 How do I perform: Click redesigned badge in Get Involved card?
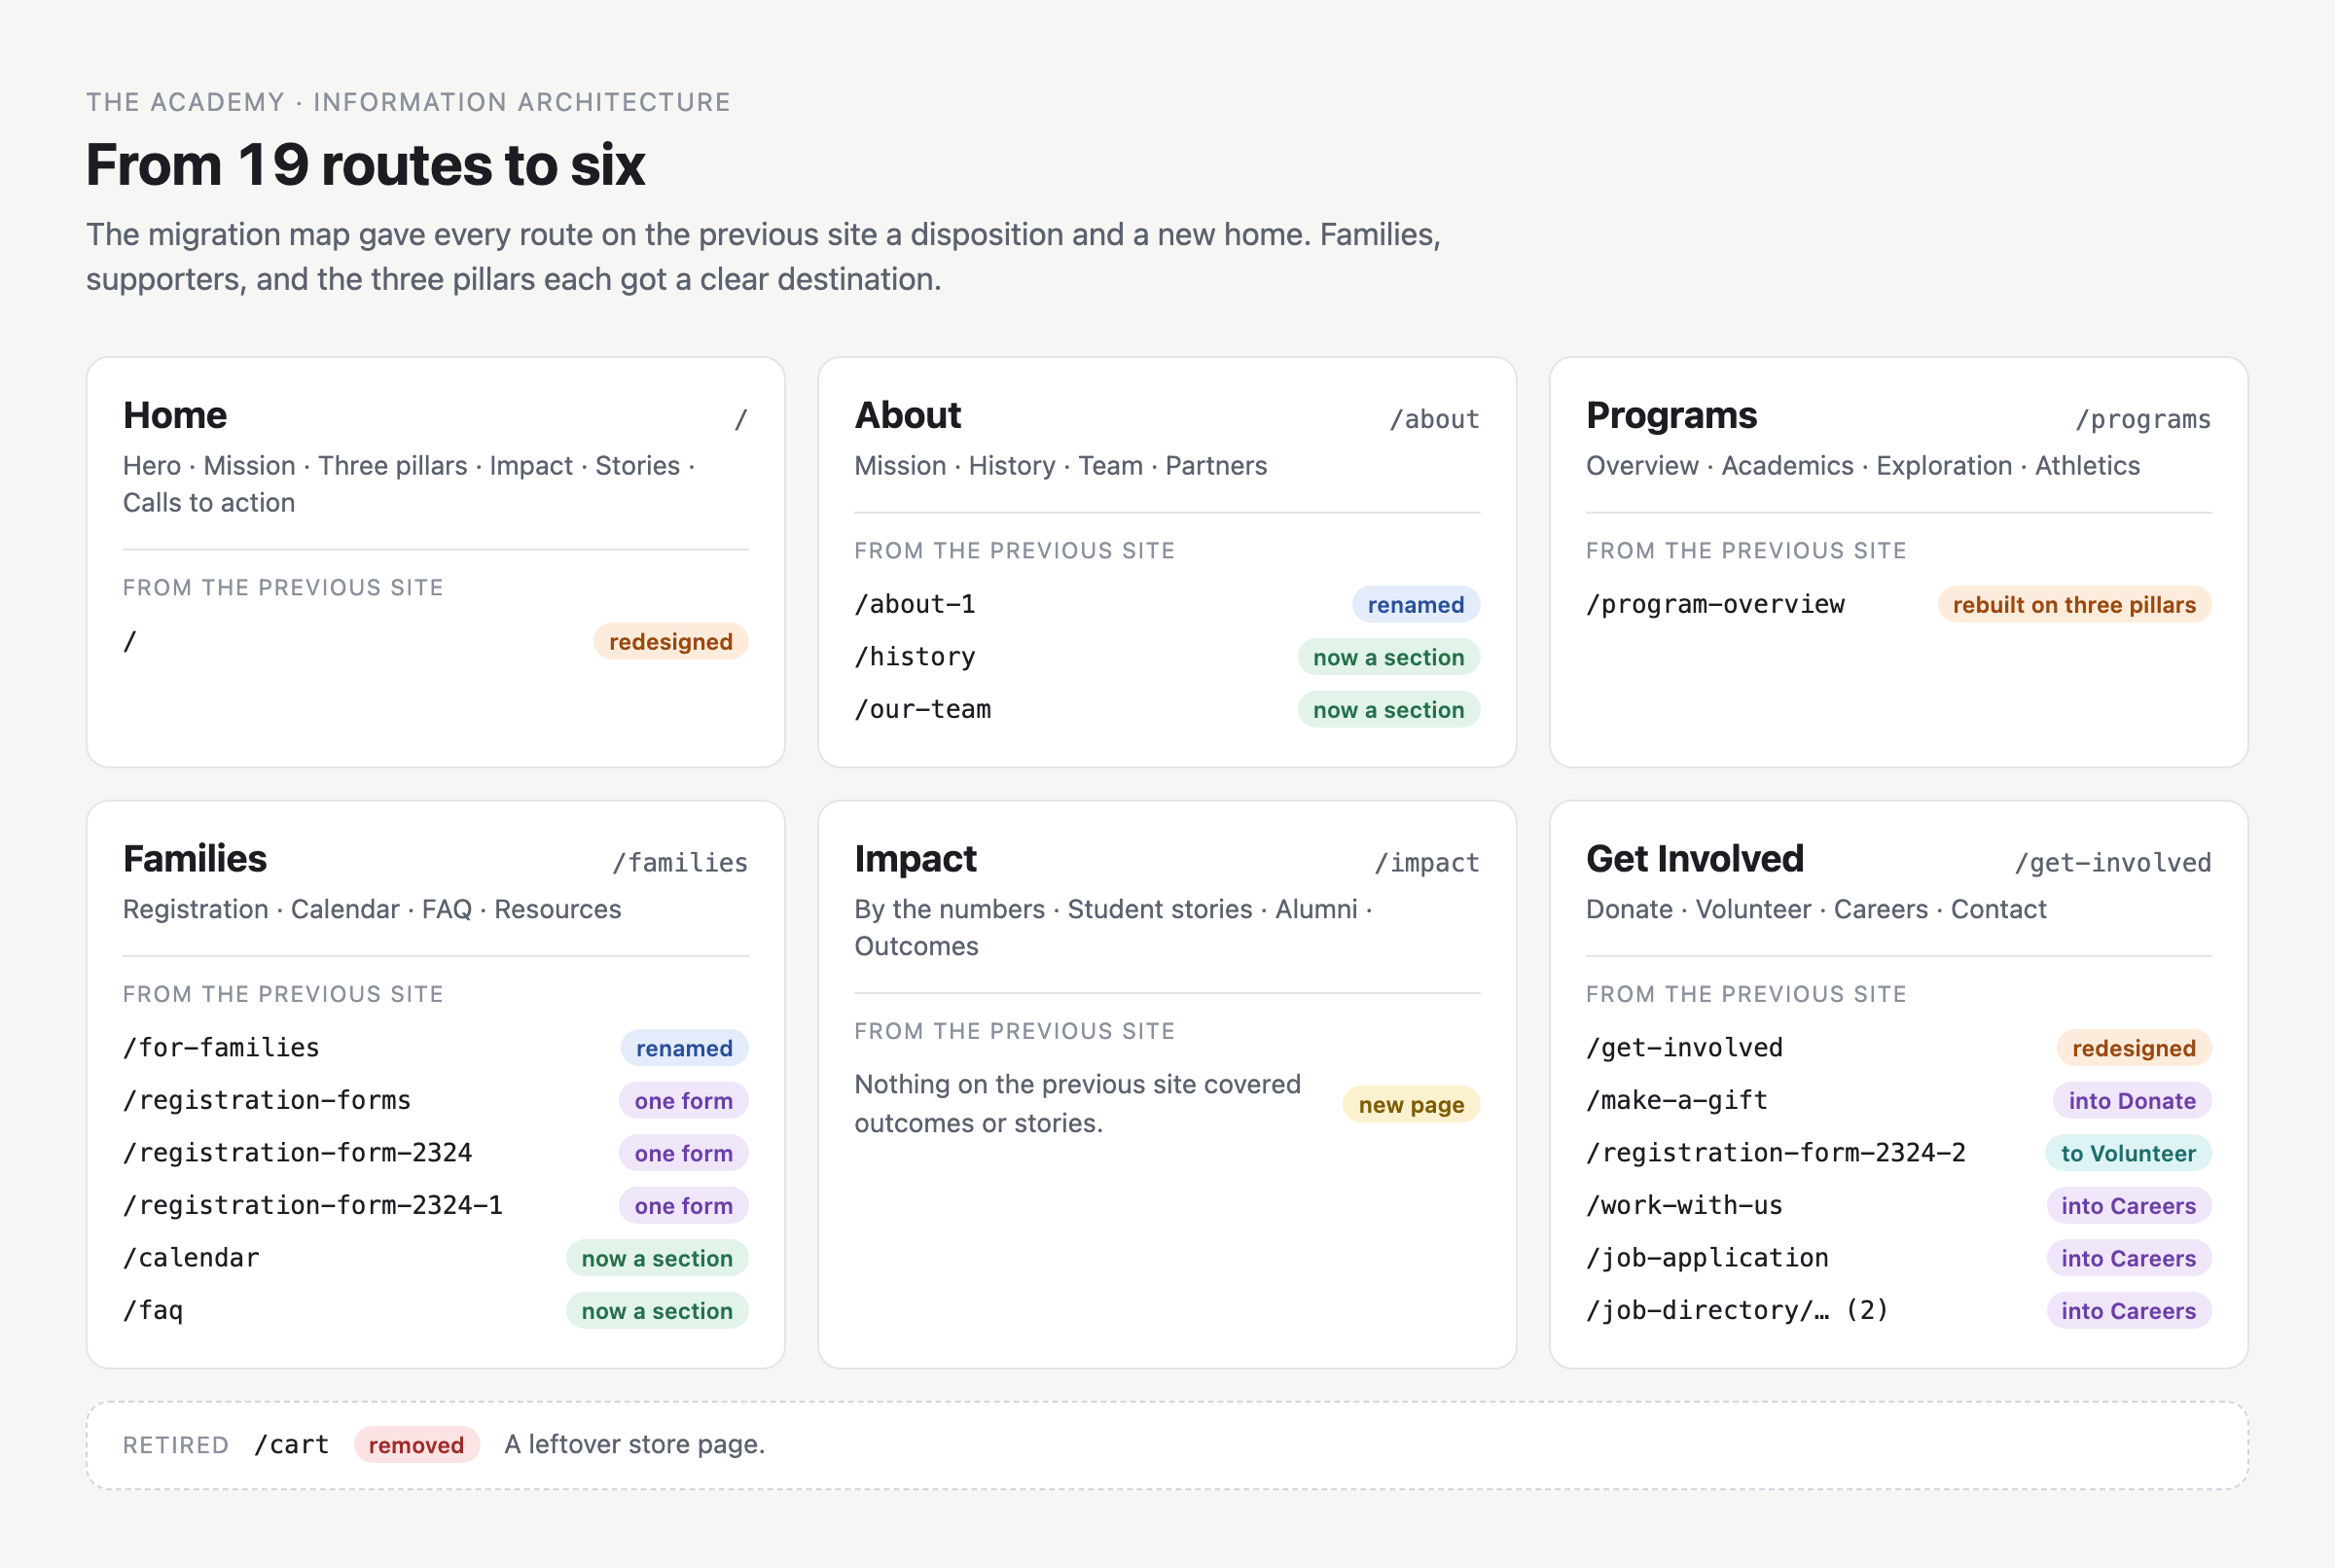(2133, 1047)
